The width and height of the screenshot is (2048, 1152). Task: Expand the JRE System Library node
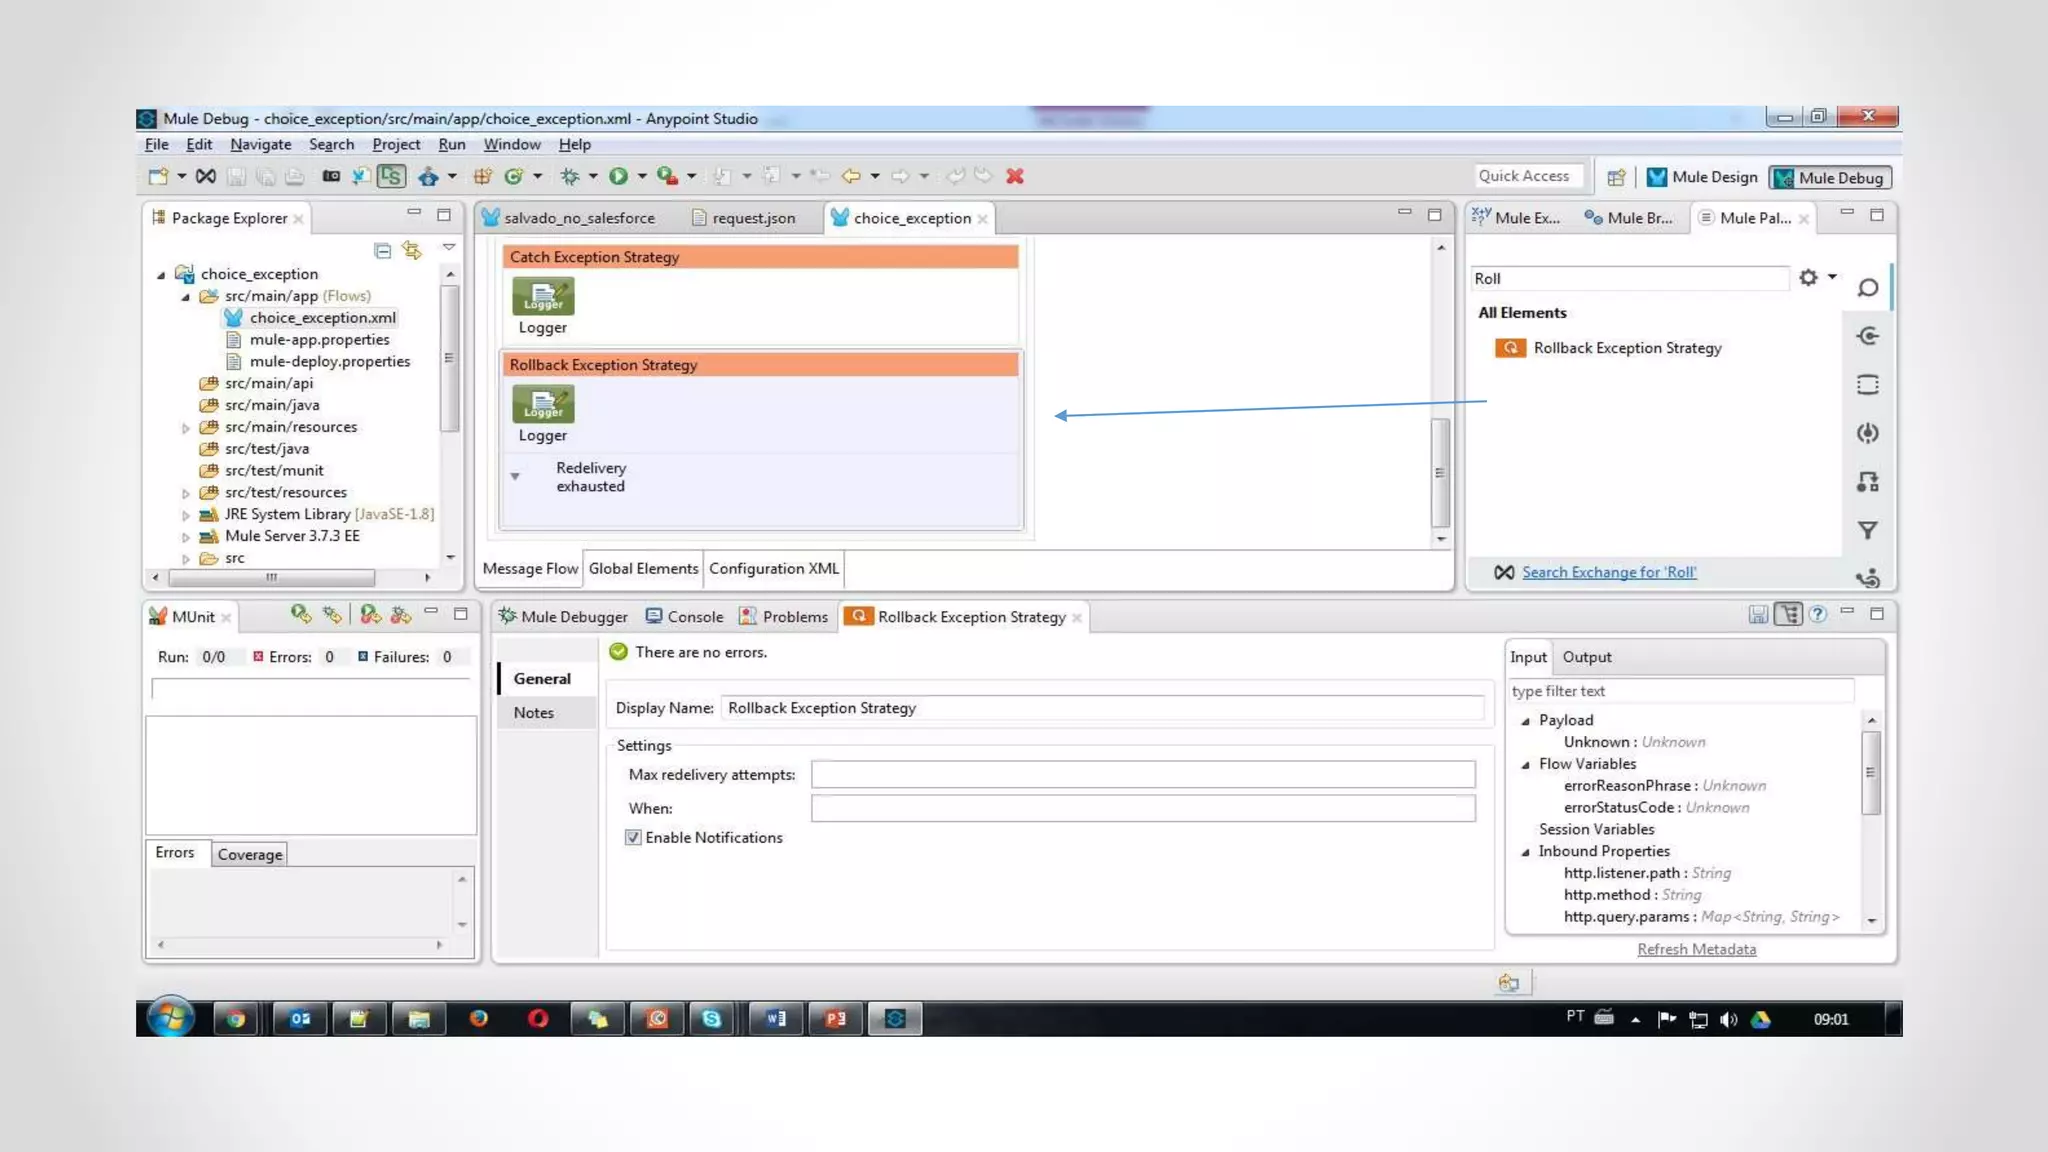click(x=186, y=515)
